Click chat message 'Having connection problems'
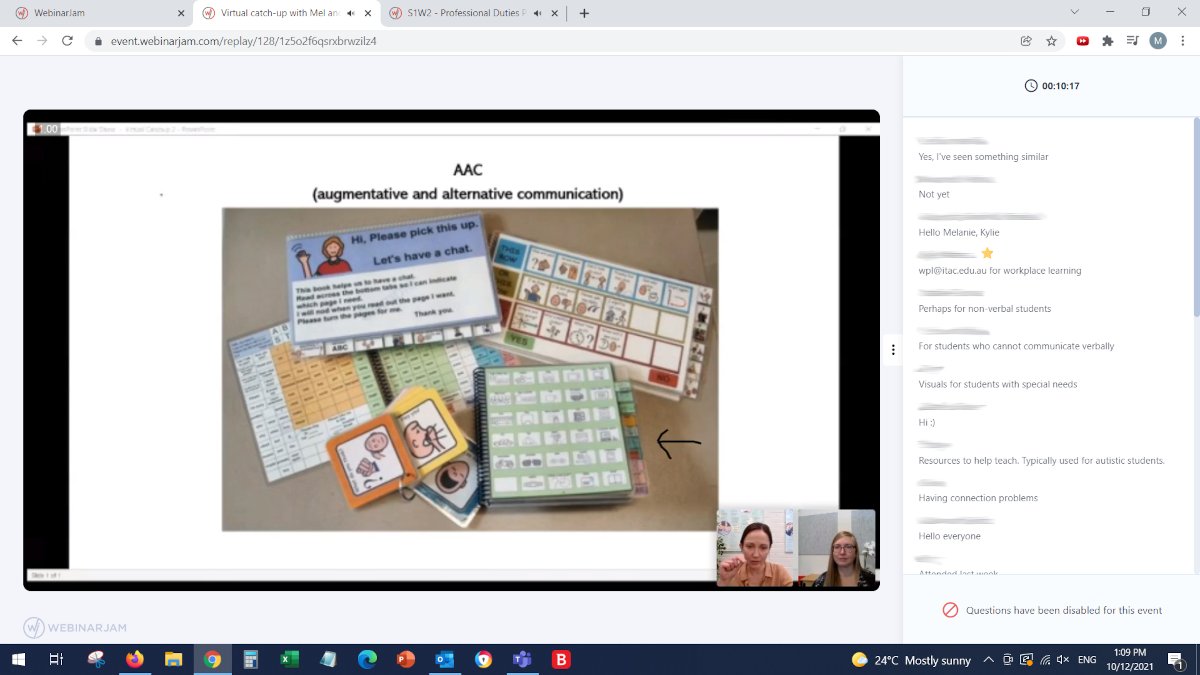Viewport: 1200px width, 675px height. tap(978, 498)
